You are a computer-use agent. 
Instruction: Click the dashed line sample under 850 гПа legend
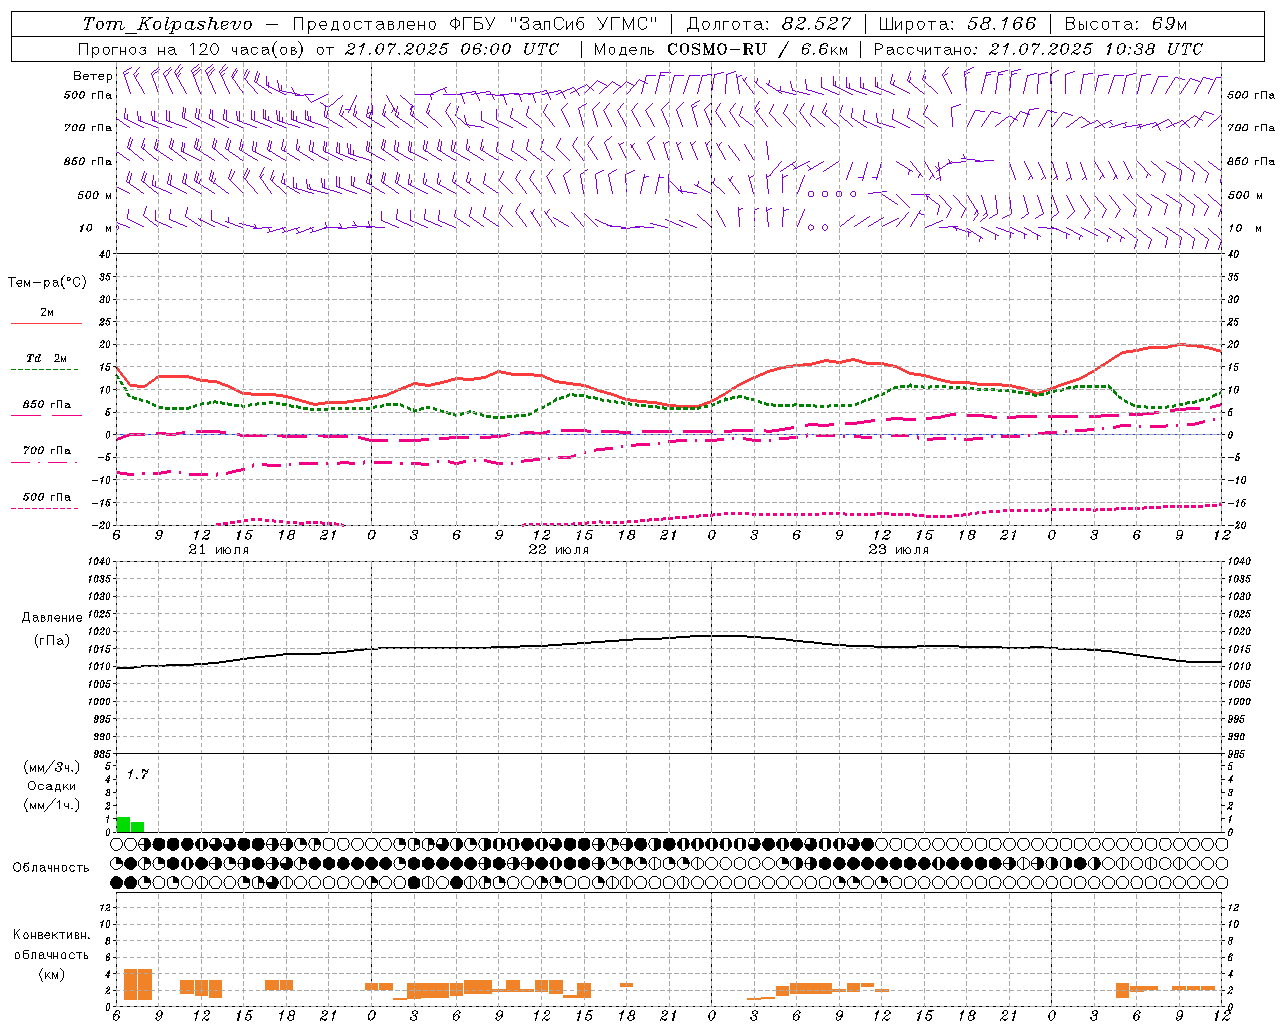[x=46, y=415]
